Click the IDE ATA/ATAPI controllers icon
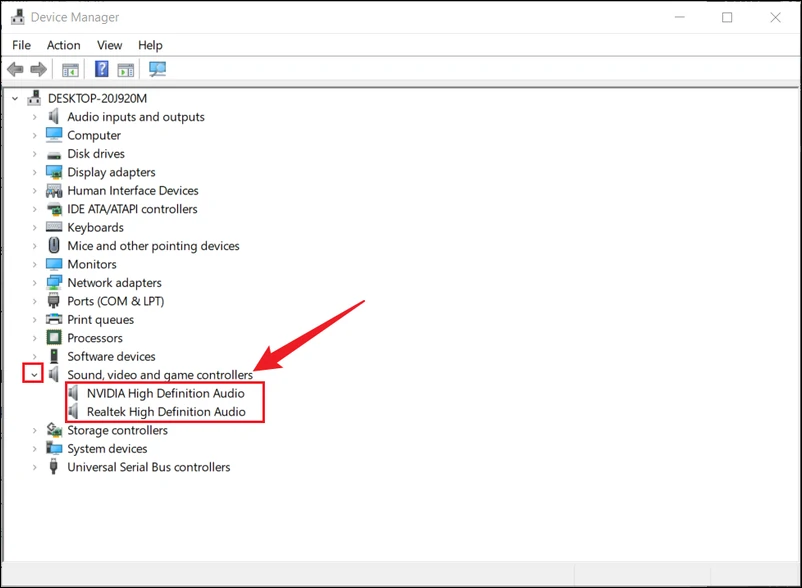This screenshot has height=588, width=802. (54, 209)
